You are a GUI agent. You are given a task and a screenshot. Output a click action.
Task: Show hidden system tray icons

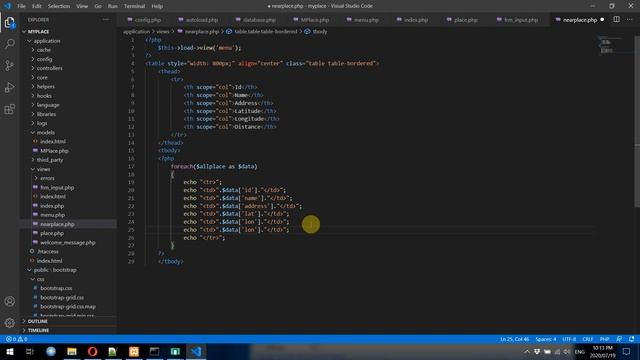pyautogui.click(x=527, y=351)
